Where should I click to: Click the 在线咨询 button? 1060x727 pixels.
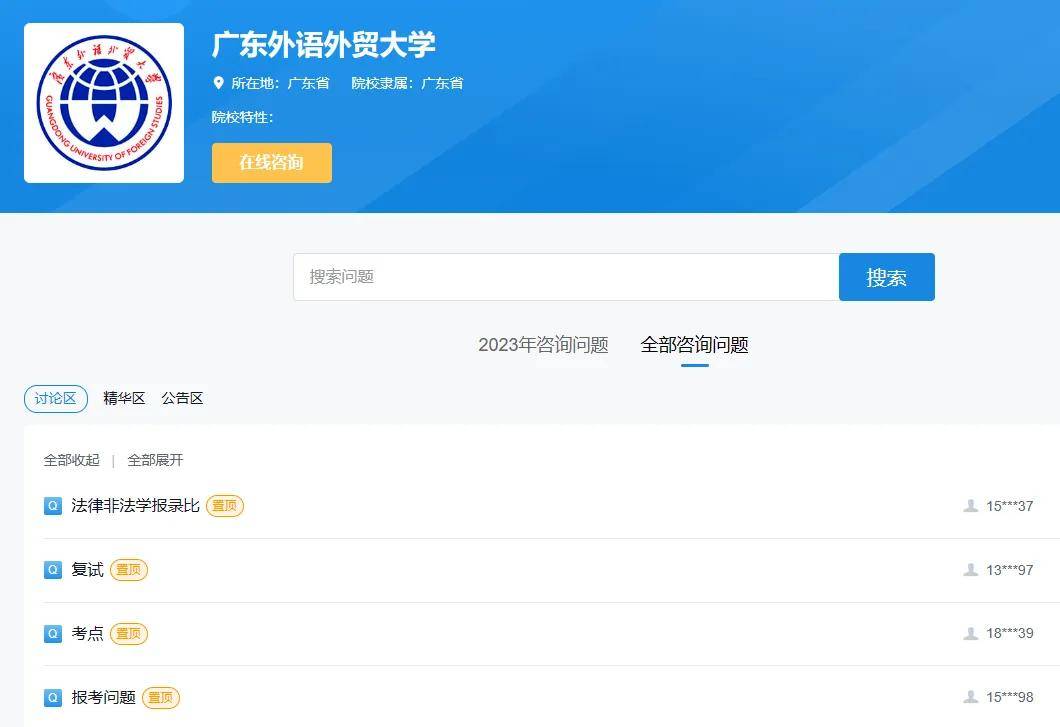[272, 162]
